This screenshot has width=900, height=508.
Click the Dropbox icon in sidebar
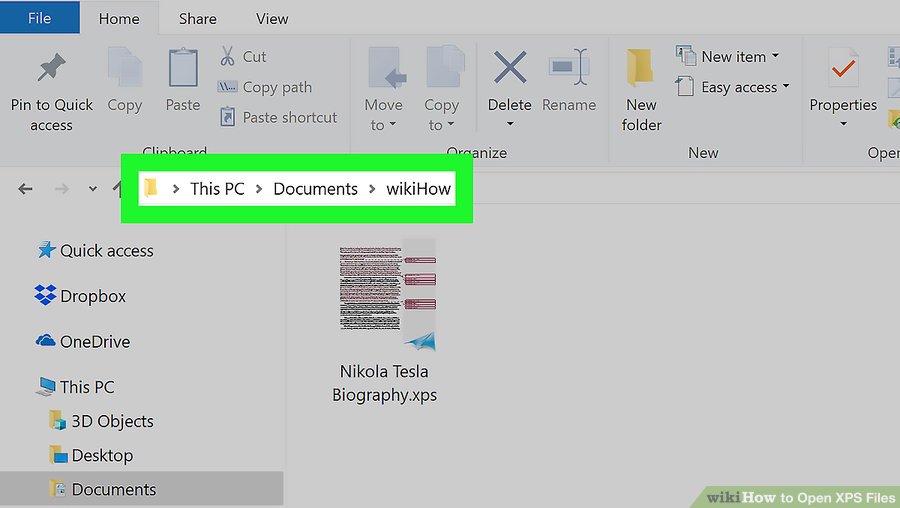tap(45, 294)
